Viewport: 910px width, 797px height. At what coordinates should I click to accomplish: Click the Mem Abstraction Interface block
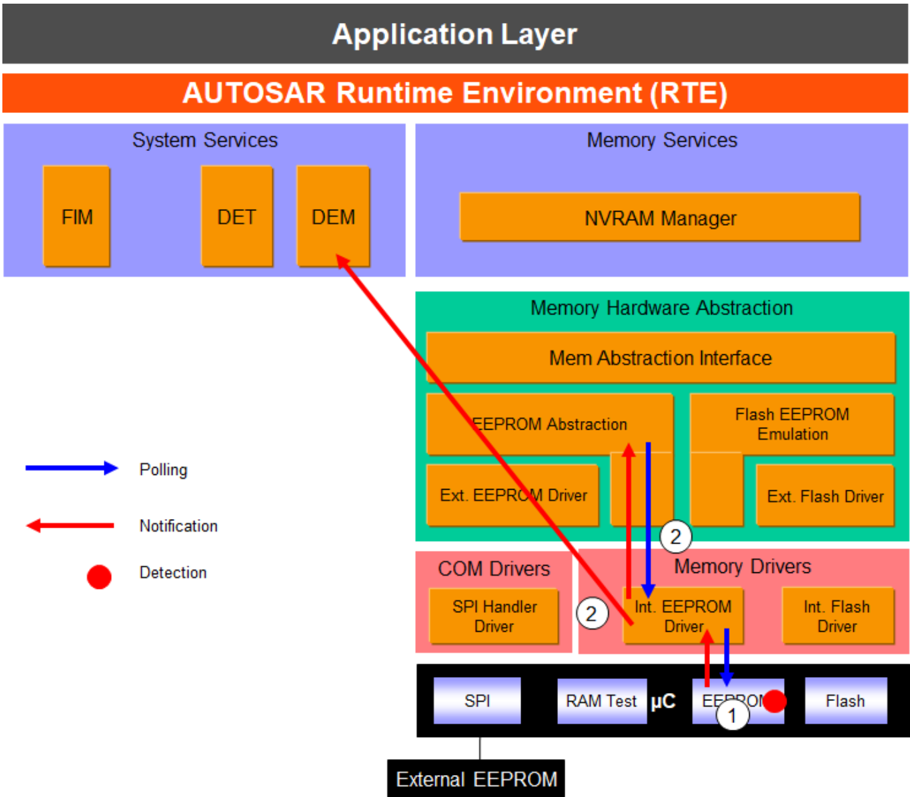(660, 358)
